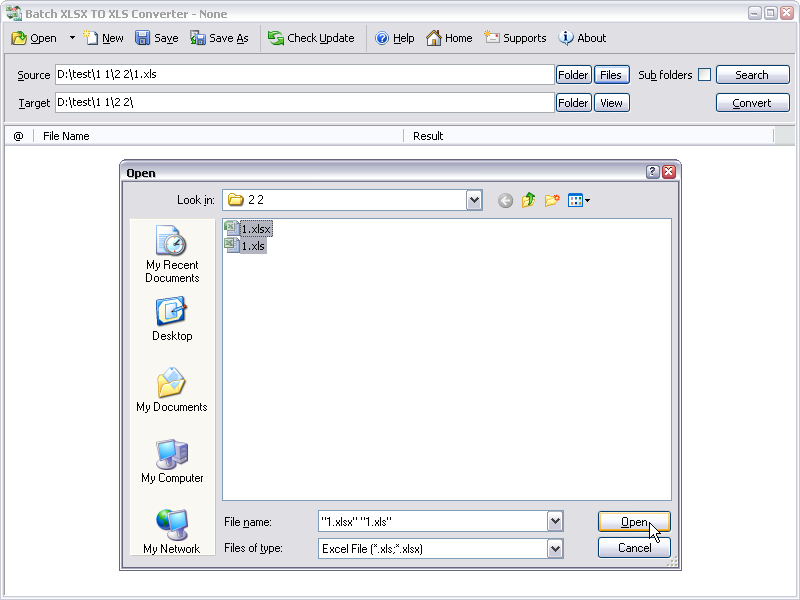800x600 pixels.
Task: Open My Documents in places bar
Action: coord(172,390)
